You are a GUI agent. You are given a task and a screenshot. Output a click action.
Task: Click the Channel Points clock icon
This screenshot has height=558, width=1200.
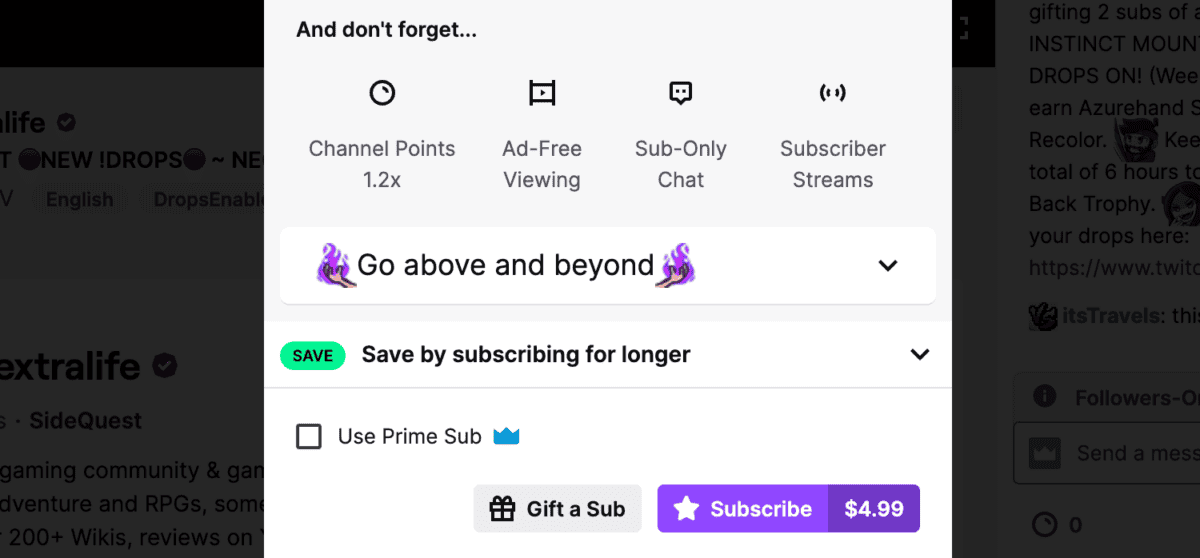382,93
